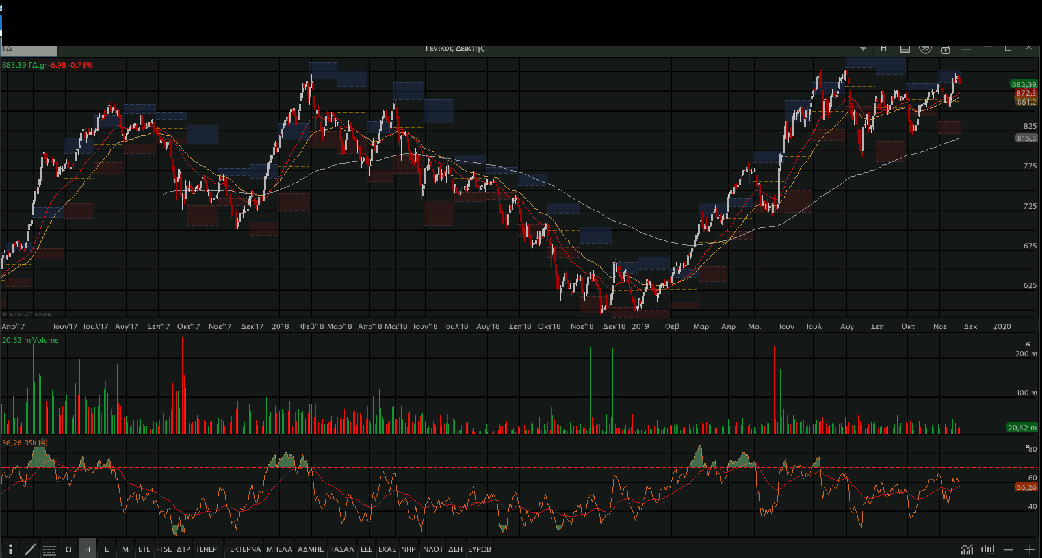Viewport: 1042px width, 558px height.
Task: Zoom out using the minus icon
Action: tap(1010, 549)
